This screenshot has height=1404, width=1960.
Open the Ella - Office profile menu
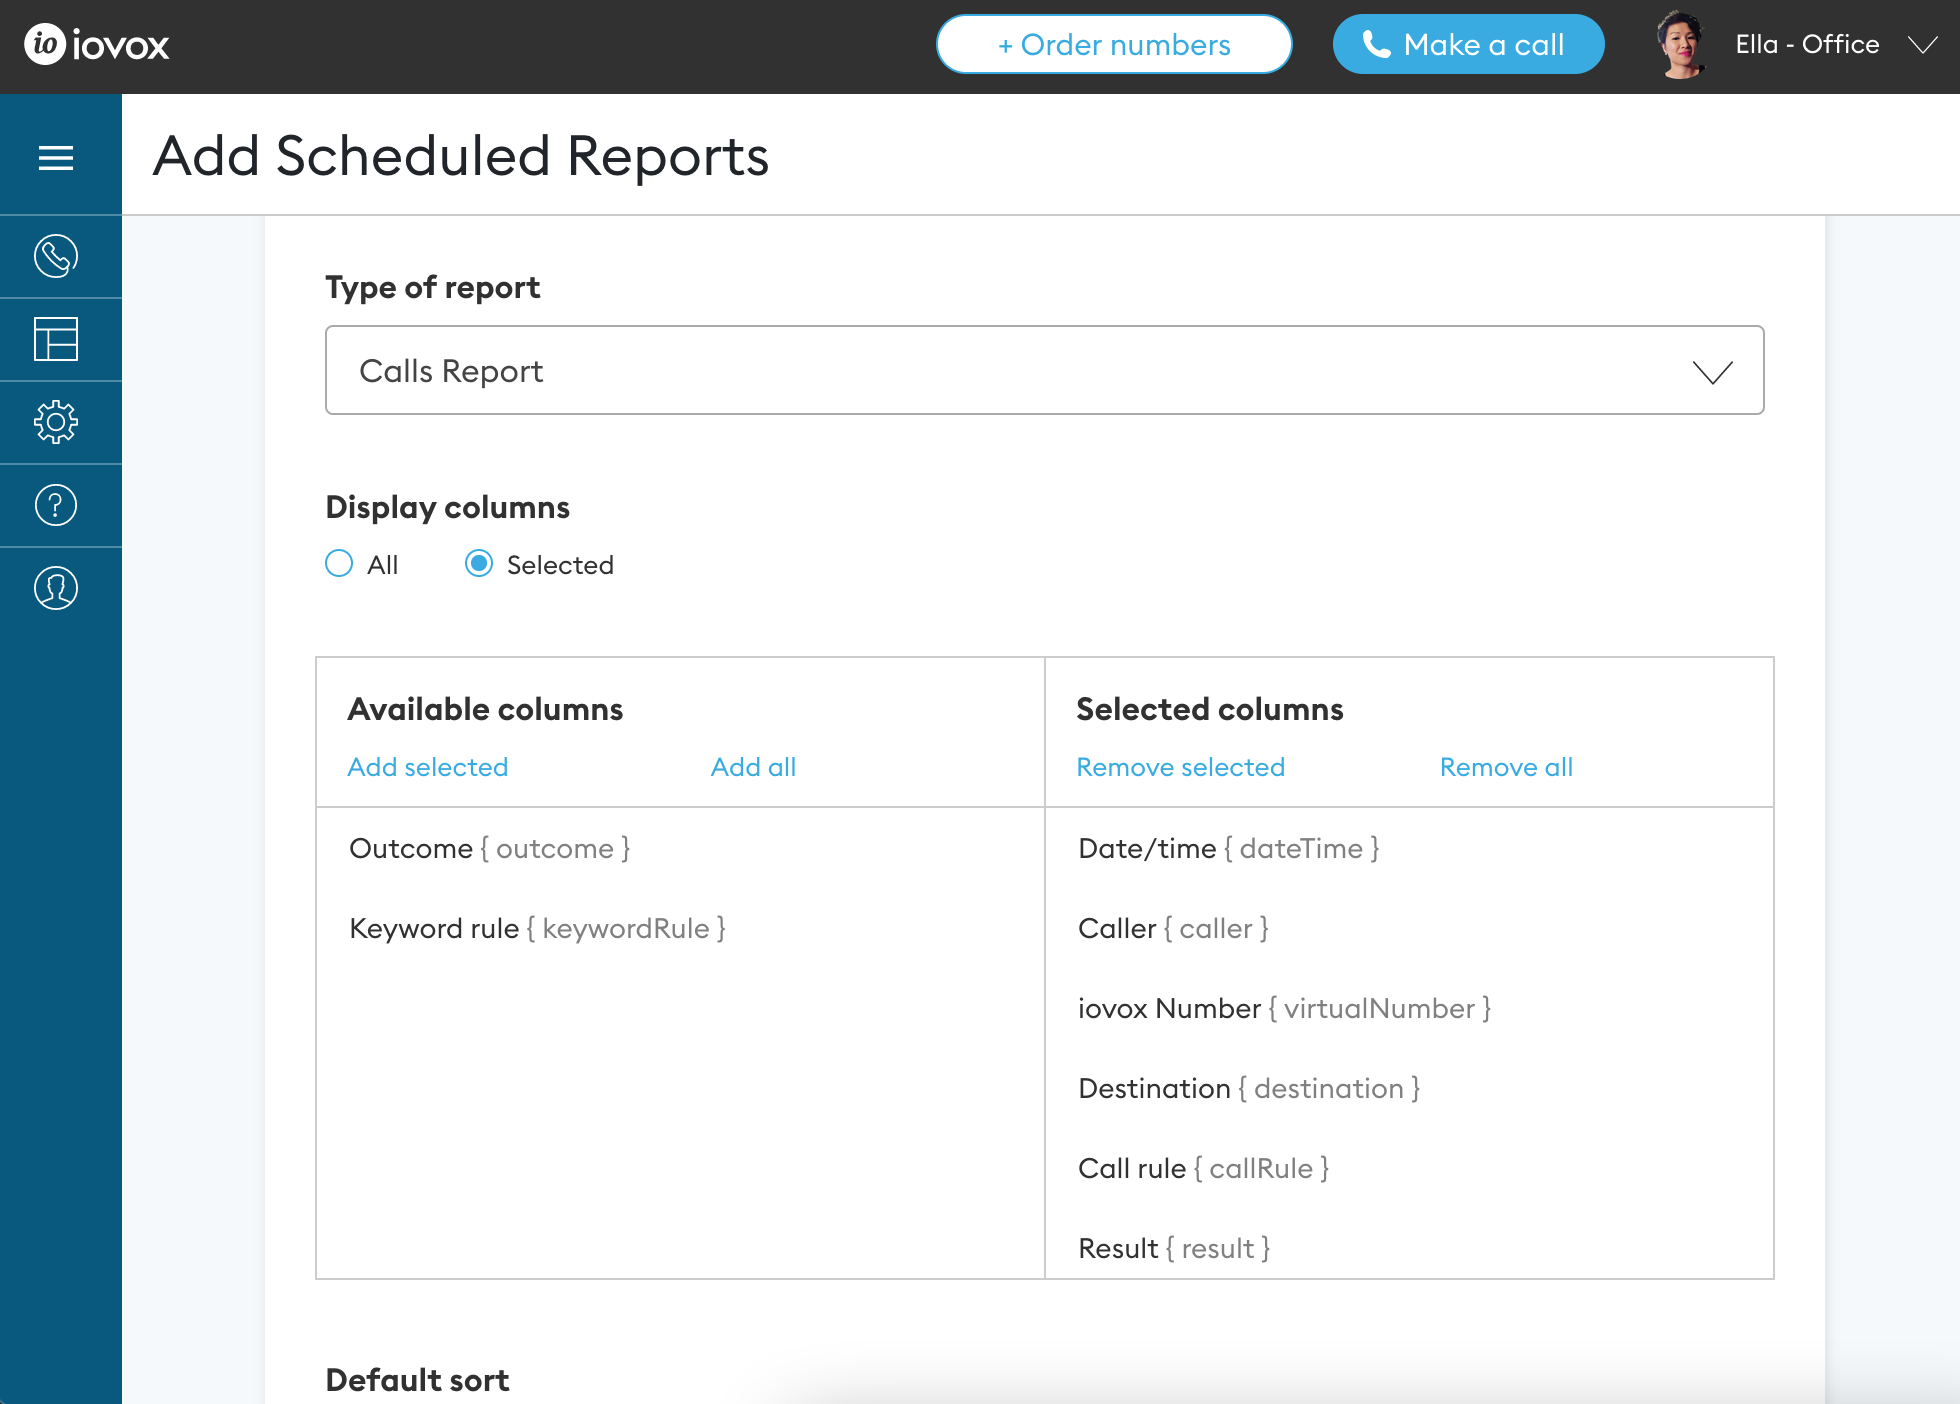(x=1806, y=44)
